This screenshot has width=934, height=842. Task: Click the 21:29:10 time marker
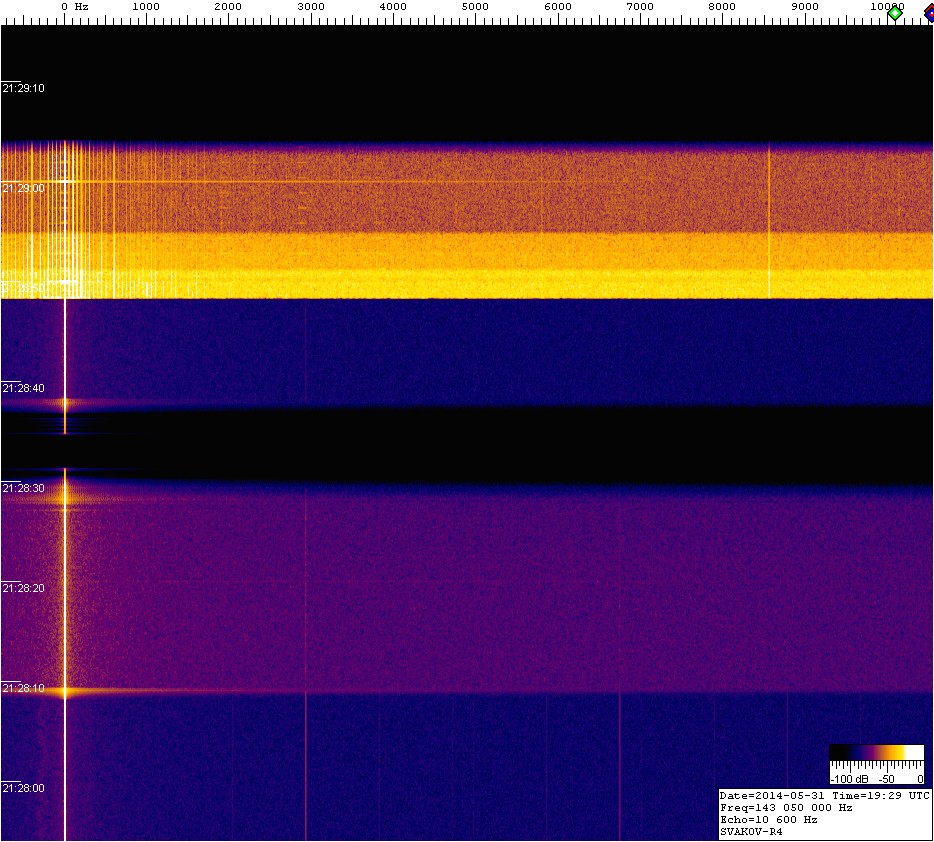point(23,88)
